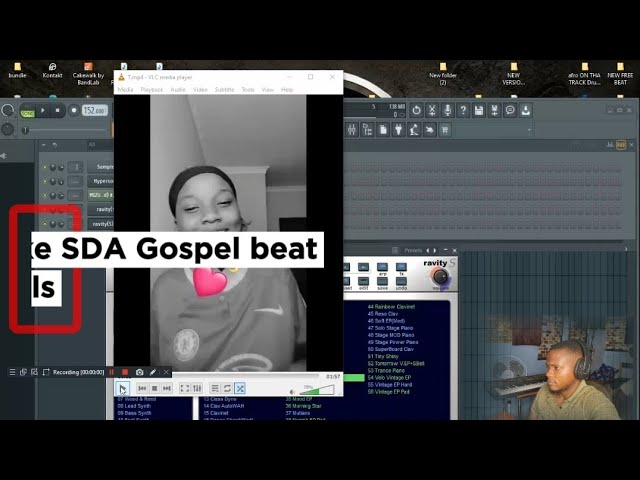Image resolution: width=640 pixels, height=480 pixels.
Task: Open the channel rack menu arrow
Action: point(44,145)
